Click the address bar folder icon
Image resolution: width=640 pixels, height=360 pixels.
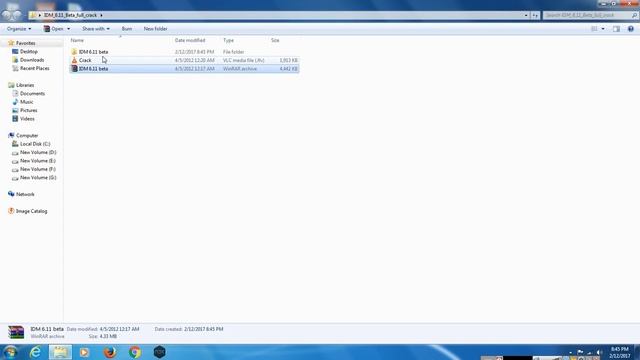(x=33, y=15)
